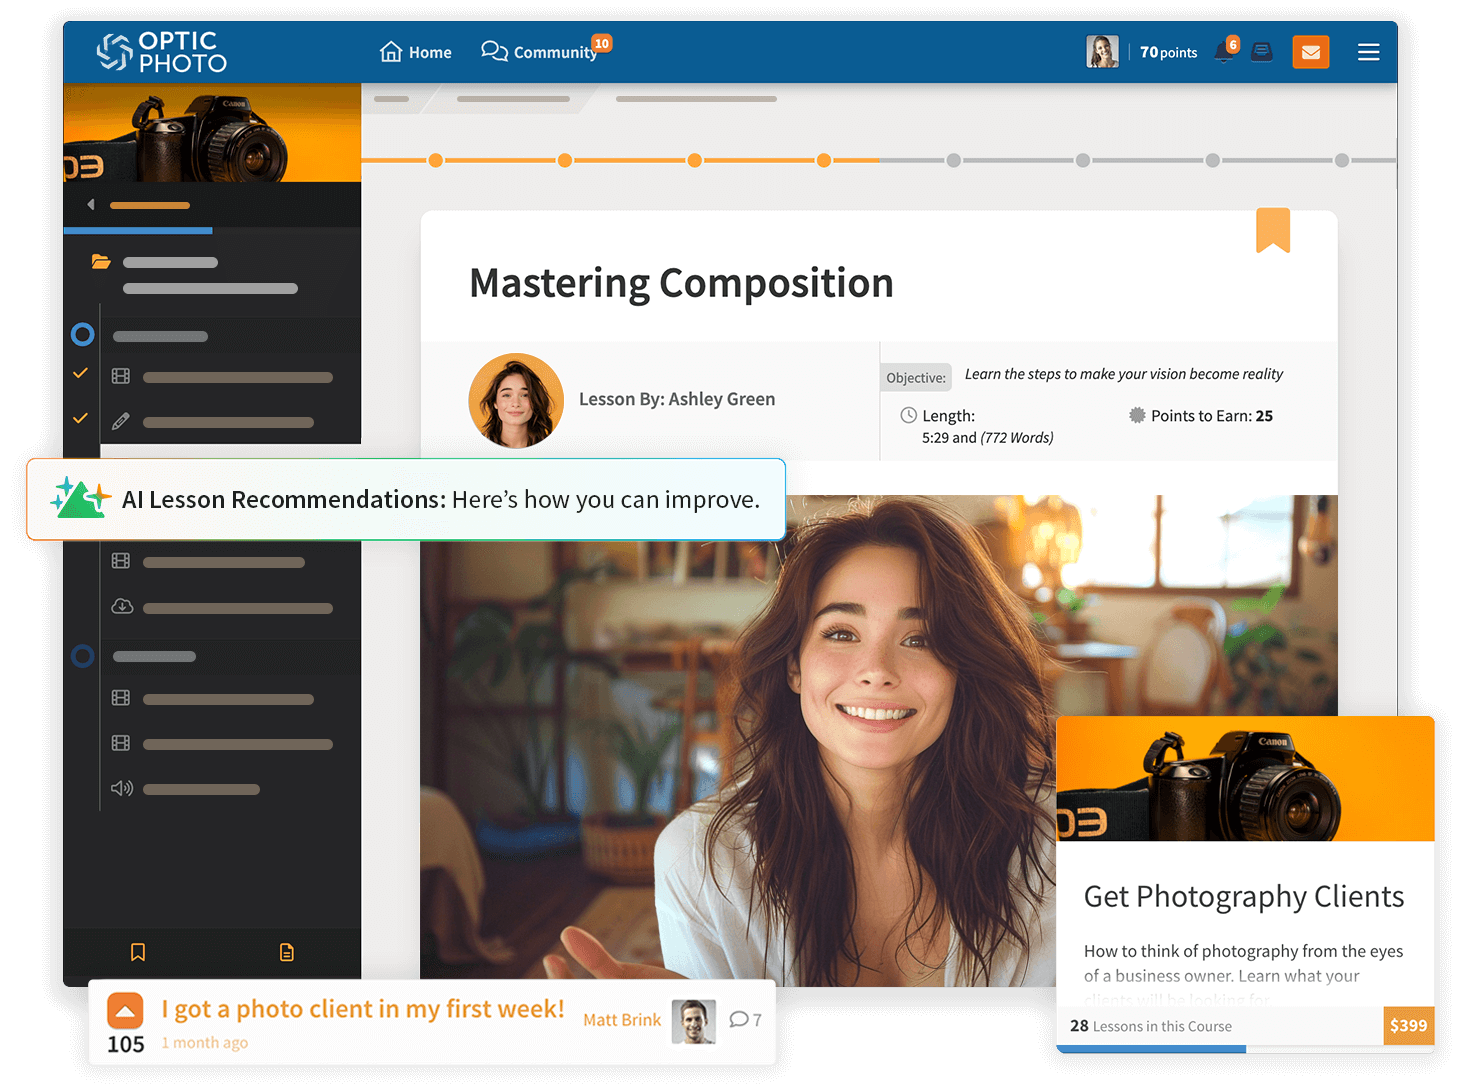The width and height of the screenshot is (1462, 1092).
Task: Open the audio speaker lesson
Action: click(122, 788)
